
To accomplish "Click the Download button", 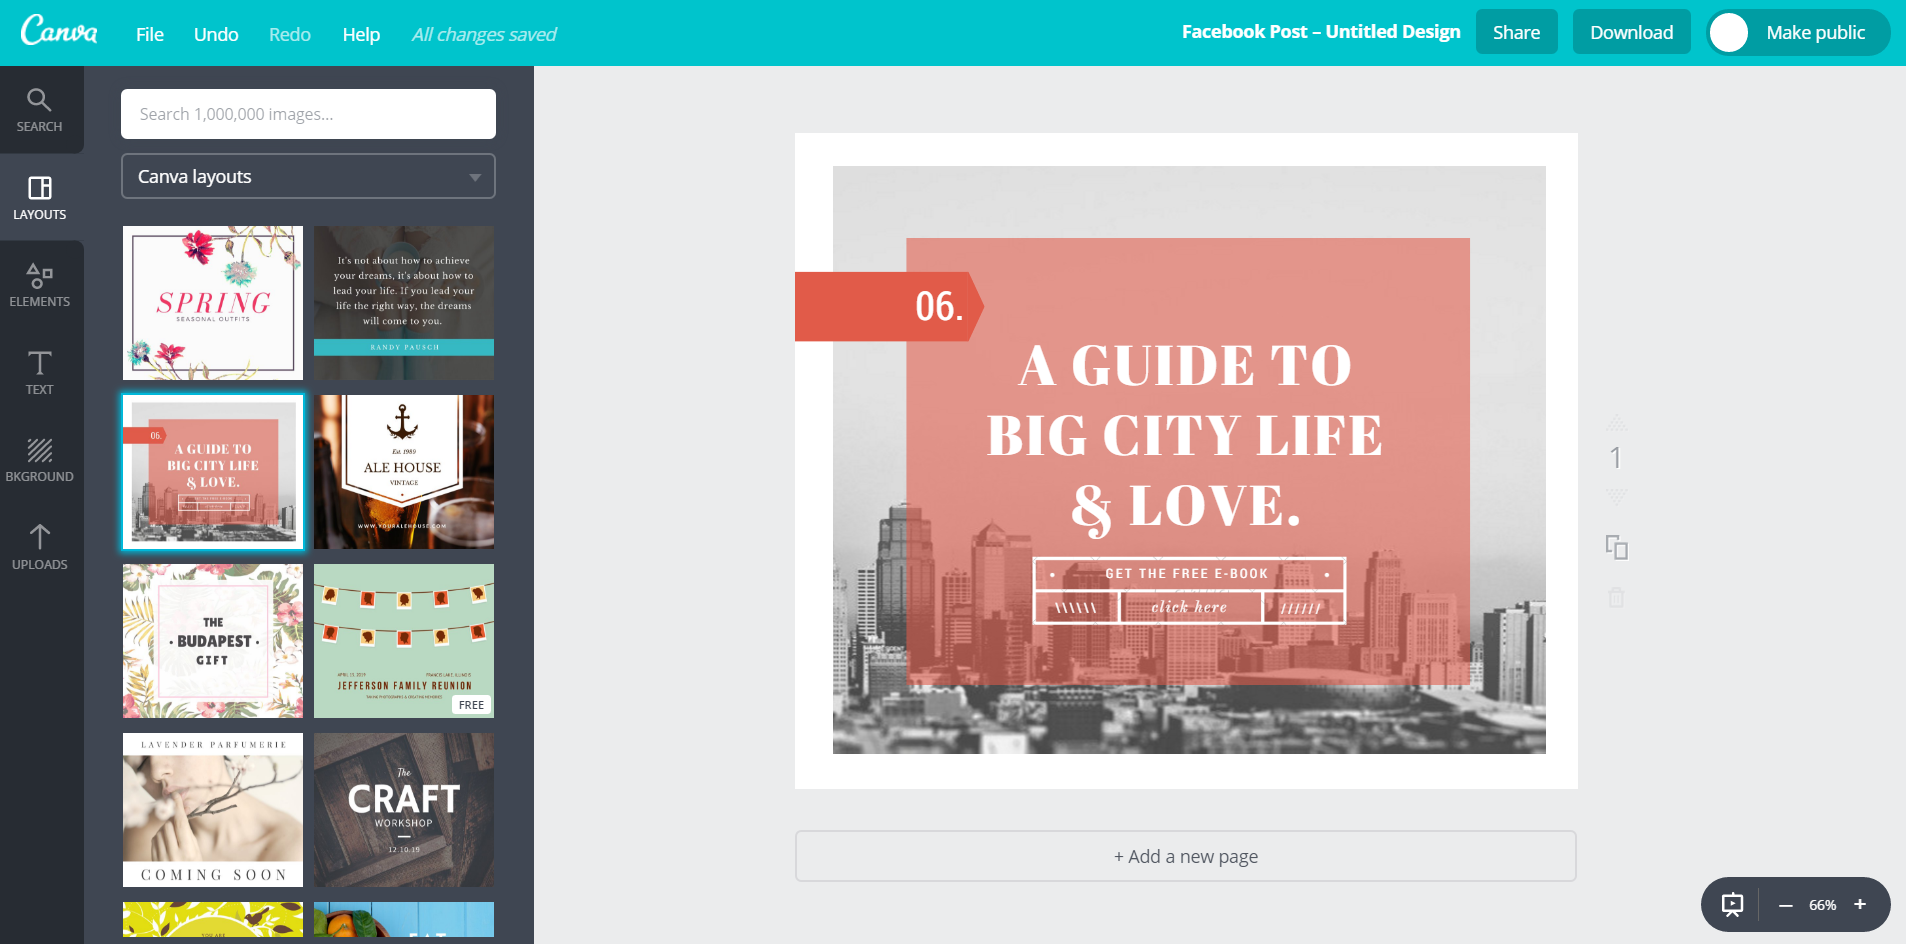I will click(1631, 31).
